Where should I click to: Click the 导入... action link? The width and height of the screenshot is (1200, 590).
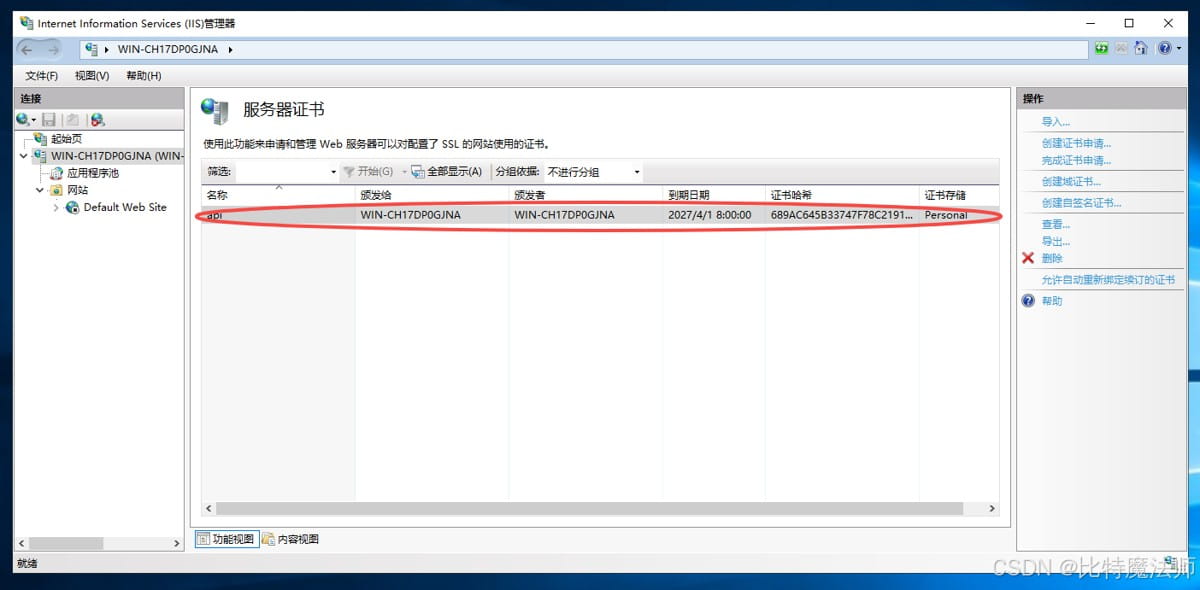[1056, 122]
